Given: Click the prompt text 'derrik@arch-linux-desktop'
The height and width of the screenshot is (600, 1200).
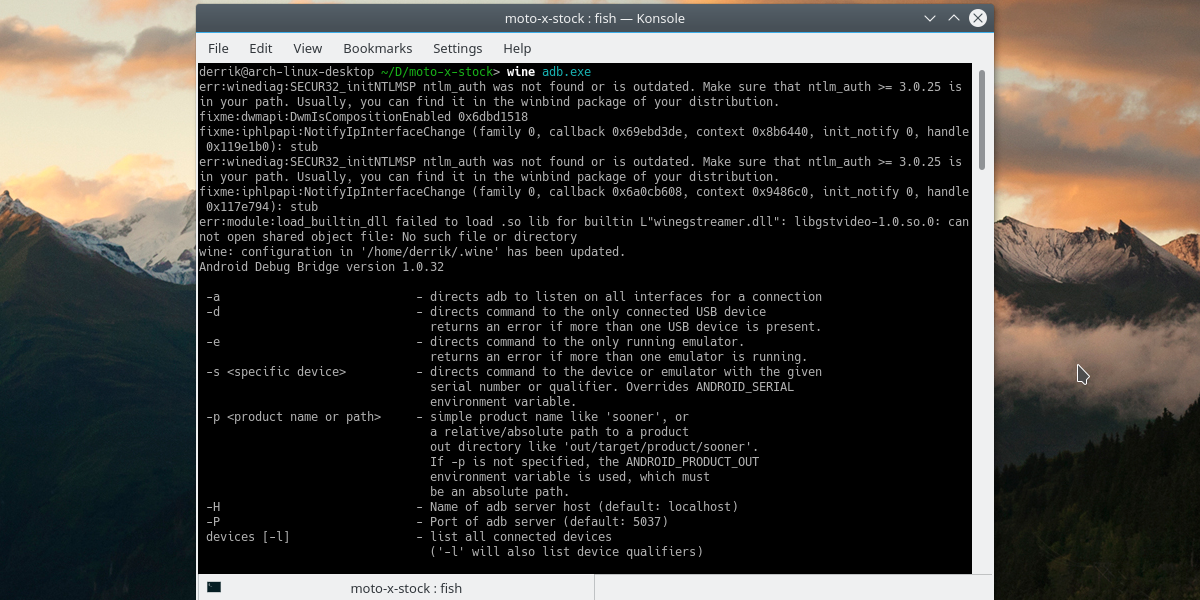Looking at the screenshot, I should (x=285, y=72).
